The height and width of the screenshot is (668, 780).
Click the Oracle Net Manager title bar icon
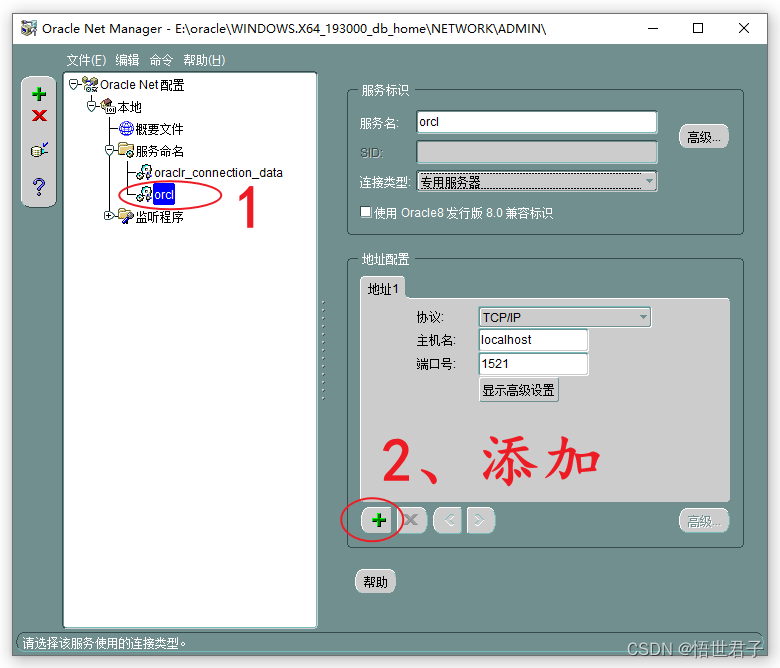pyautogui.click(x=28, y=28)
